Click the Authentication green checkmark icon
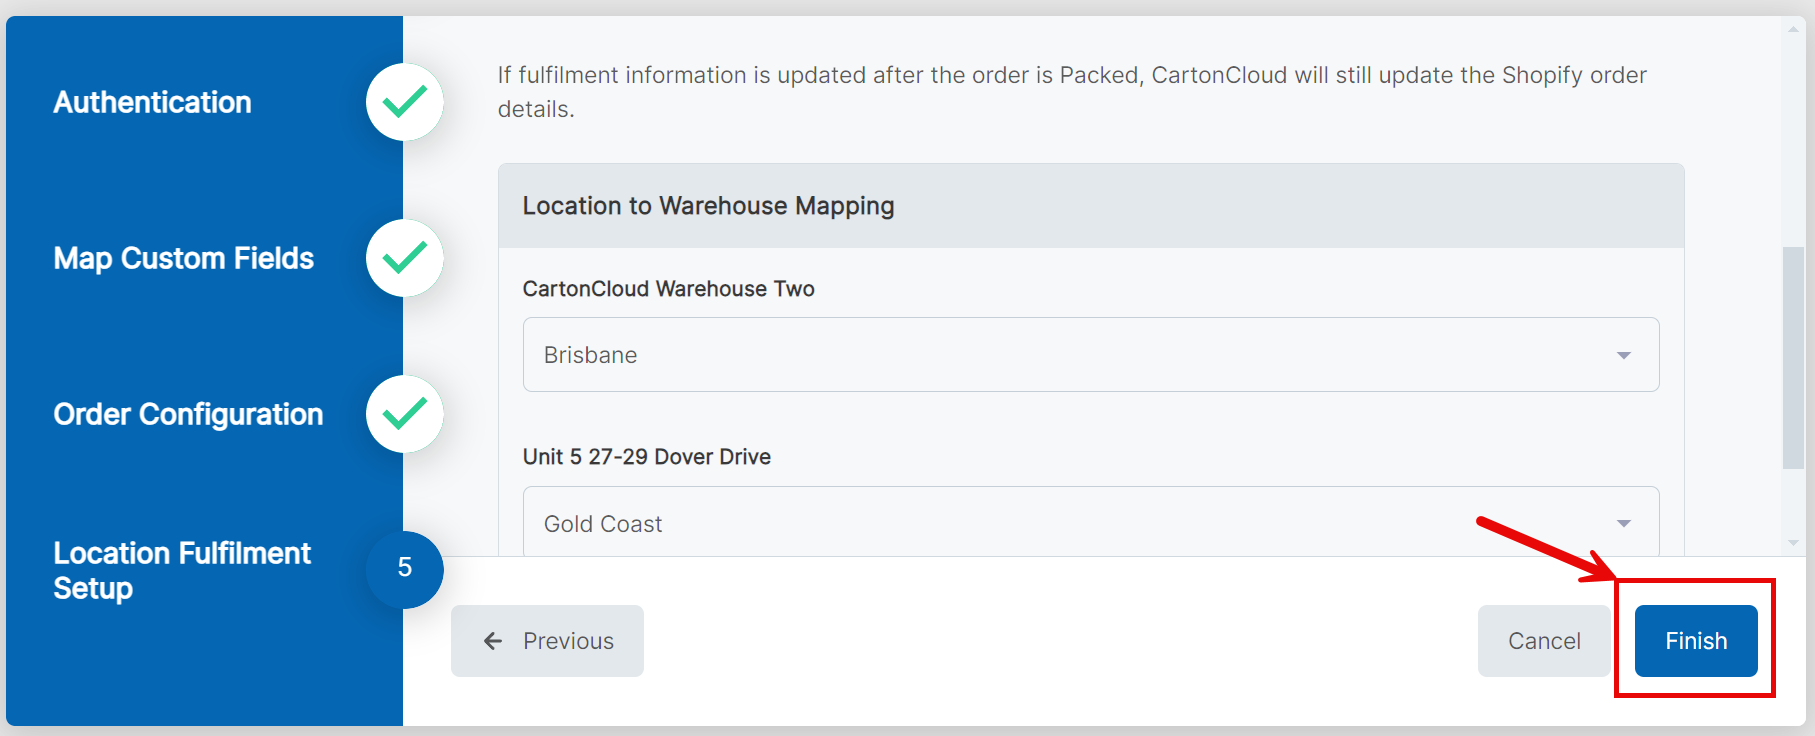This screenshot has width=1815, height=736. tap(404, 102)
